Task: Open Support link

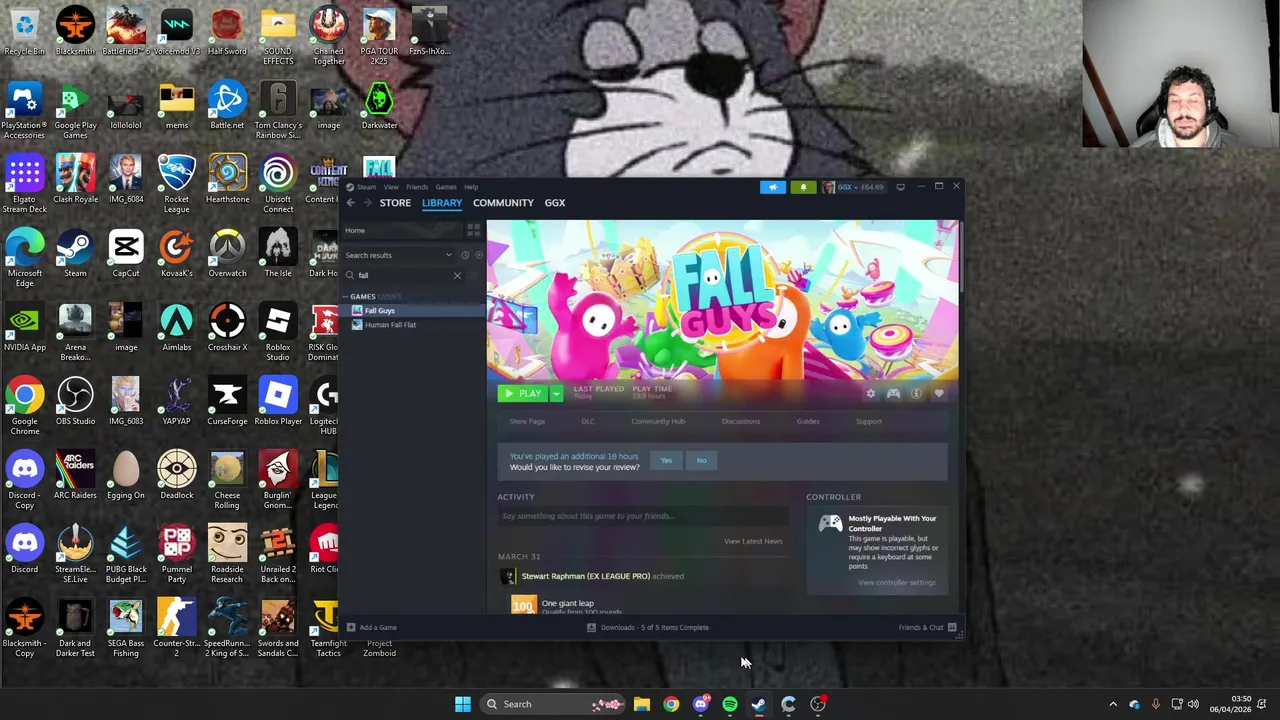Action: click(x=869, y=421)
